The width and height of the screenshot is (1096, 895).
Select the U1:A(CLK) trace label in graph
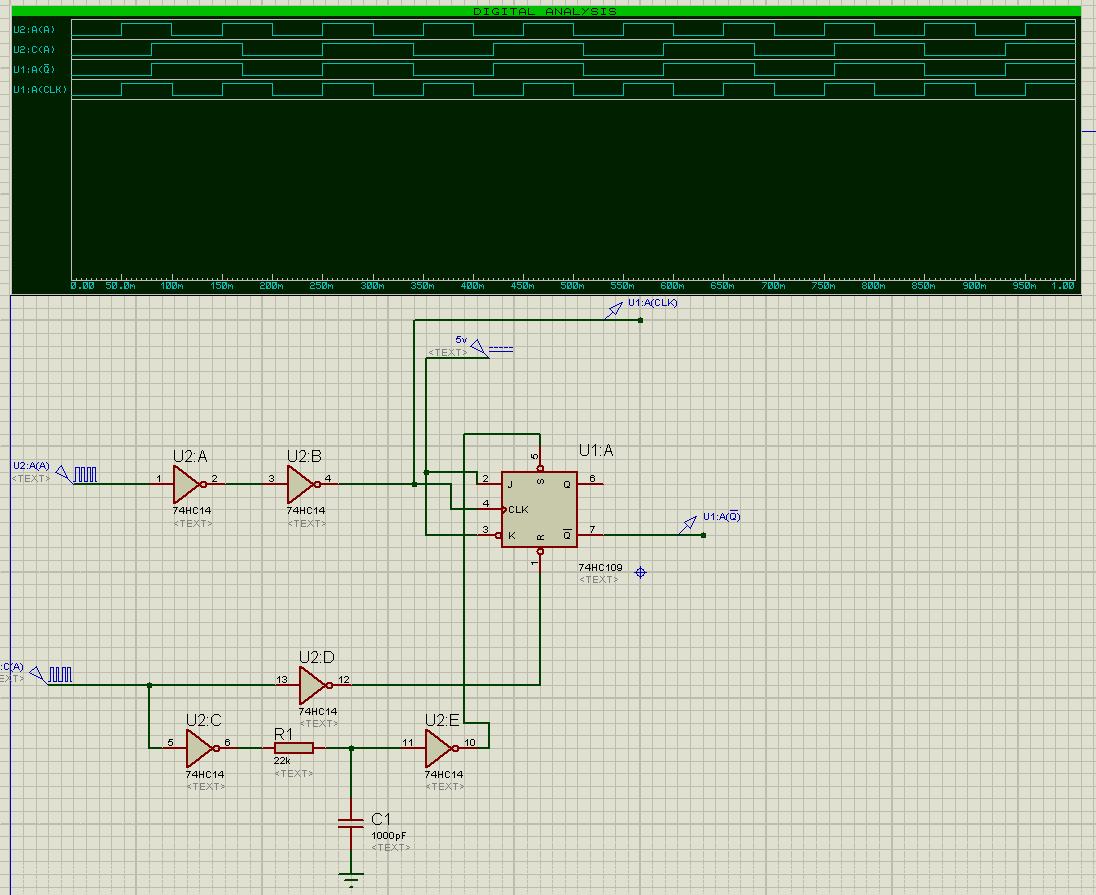click(39, 90)
